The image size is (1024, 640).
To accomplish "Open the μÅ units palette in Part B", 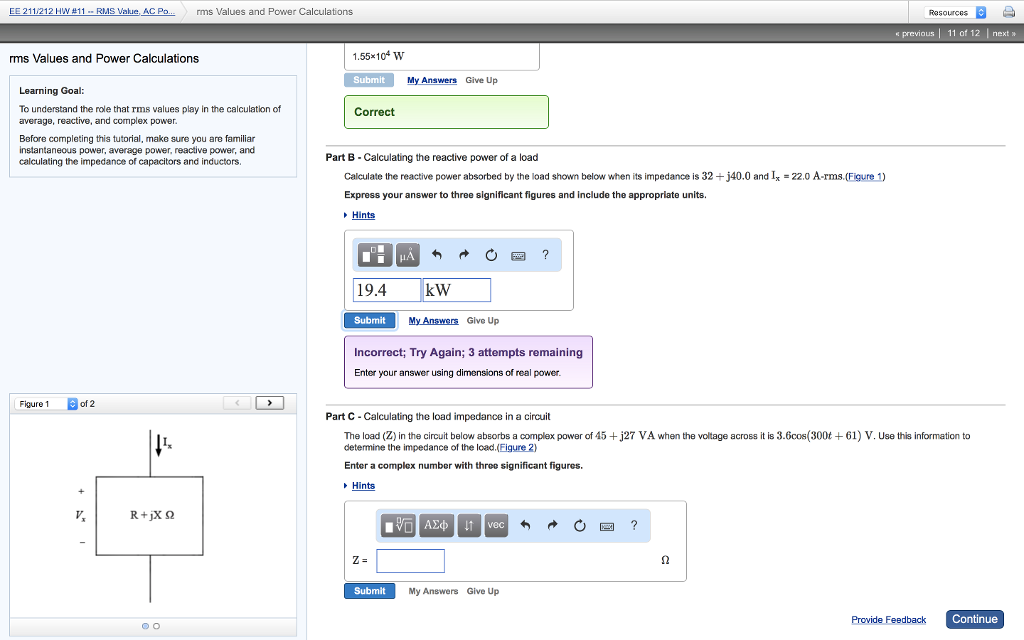I will click(408, 254).
